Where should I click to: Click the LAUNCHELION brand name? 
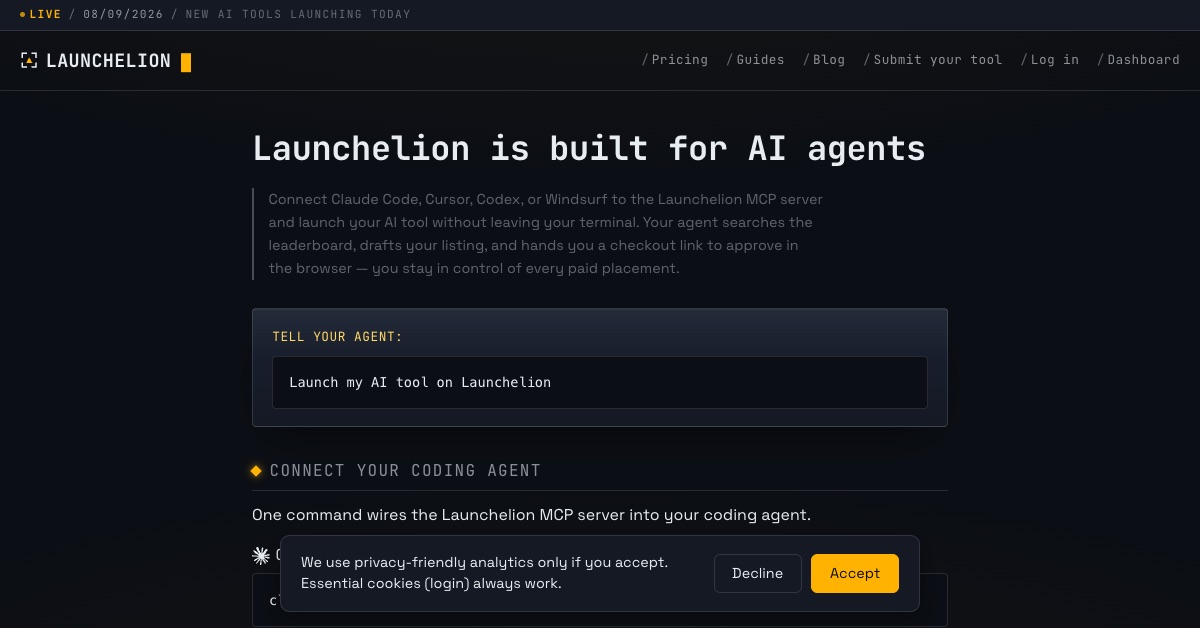pos(108,61)
